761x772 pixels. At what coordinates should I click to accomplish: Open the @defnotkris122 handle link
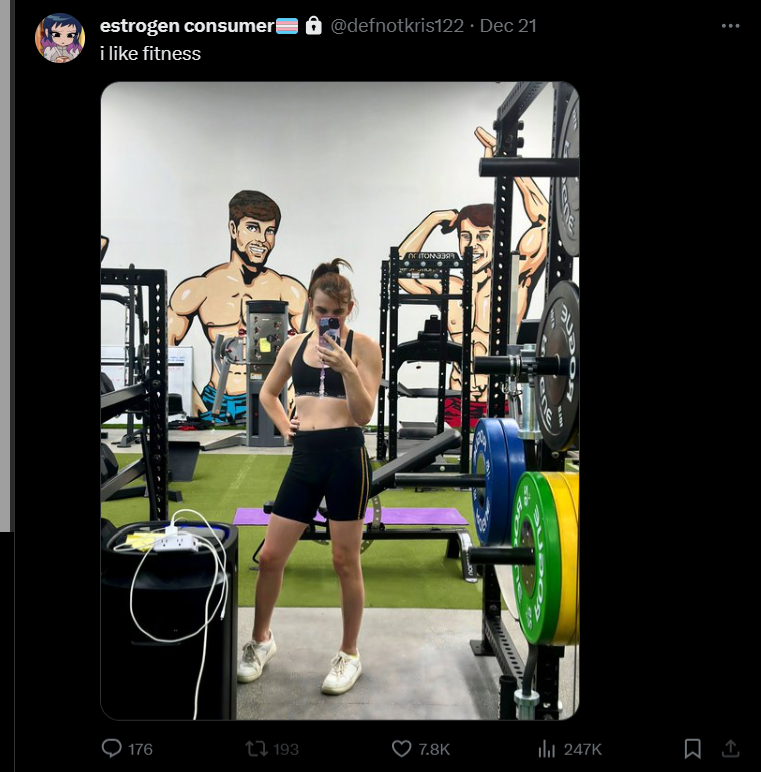tap(397, 26)
